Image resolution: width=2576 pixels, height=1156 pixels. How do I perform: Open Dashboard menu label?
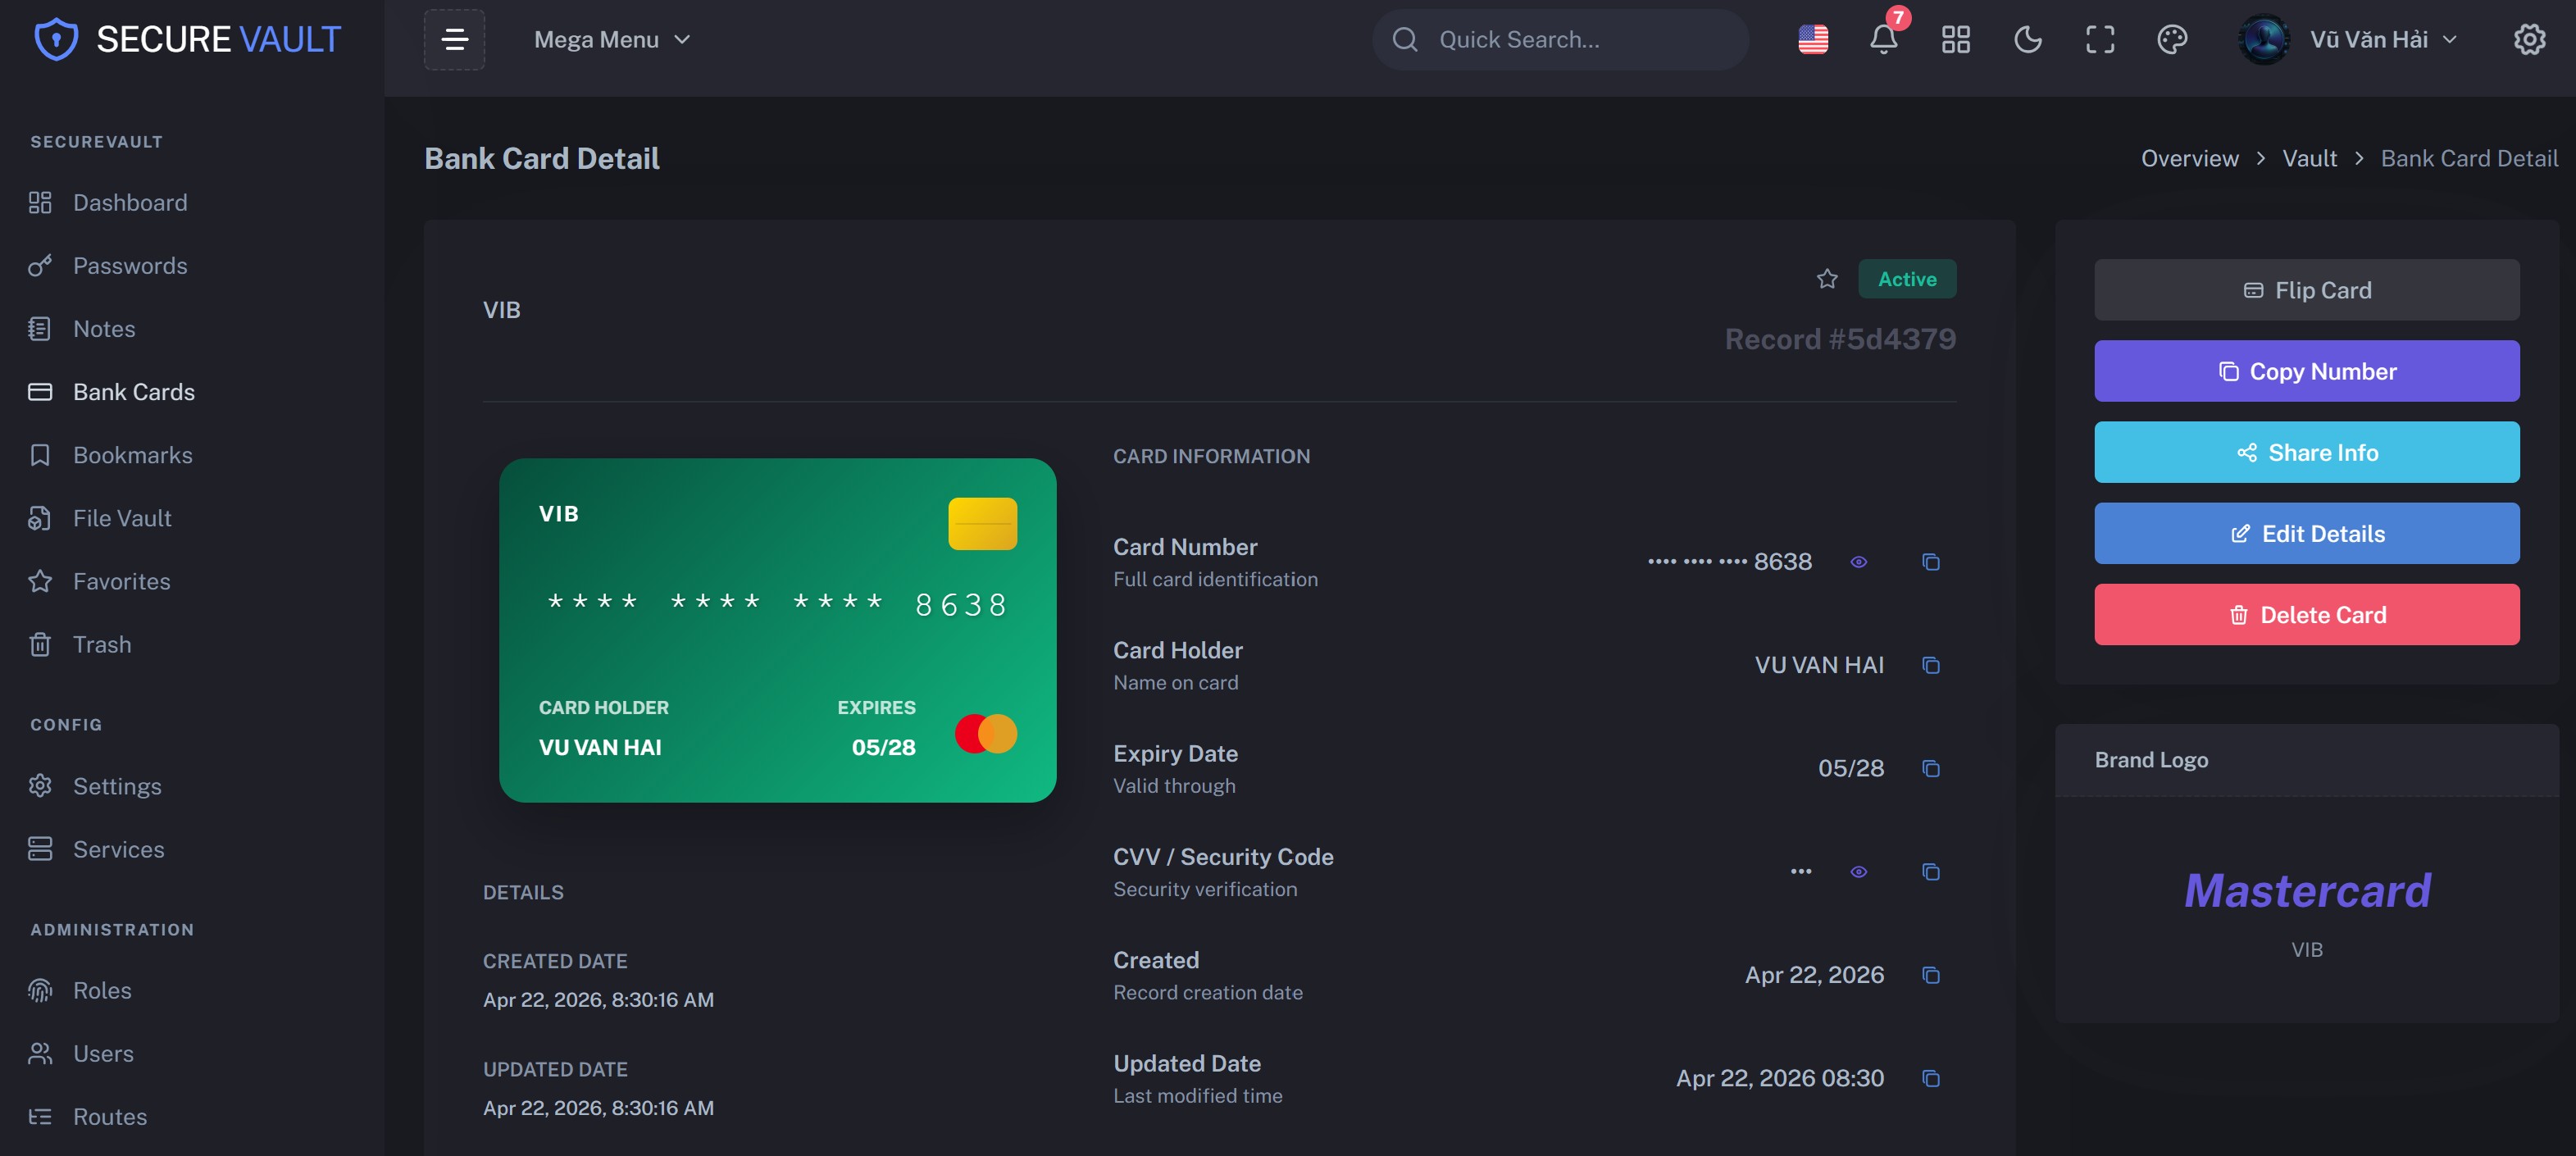click(130, 203)
